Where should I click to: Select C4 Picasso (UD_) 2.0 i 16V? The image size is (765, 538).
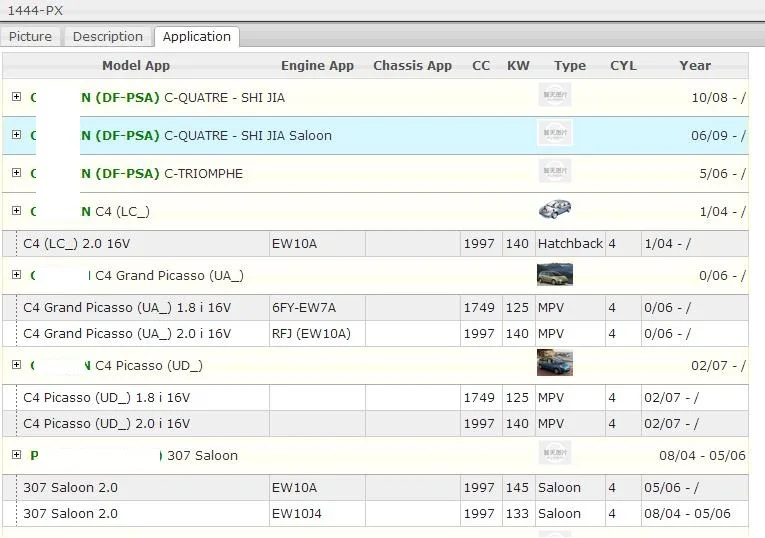(x=375, y=423)
